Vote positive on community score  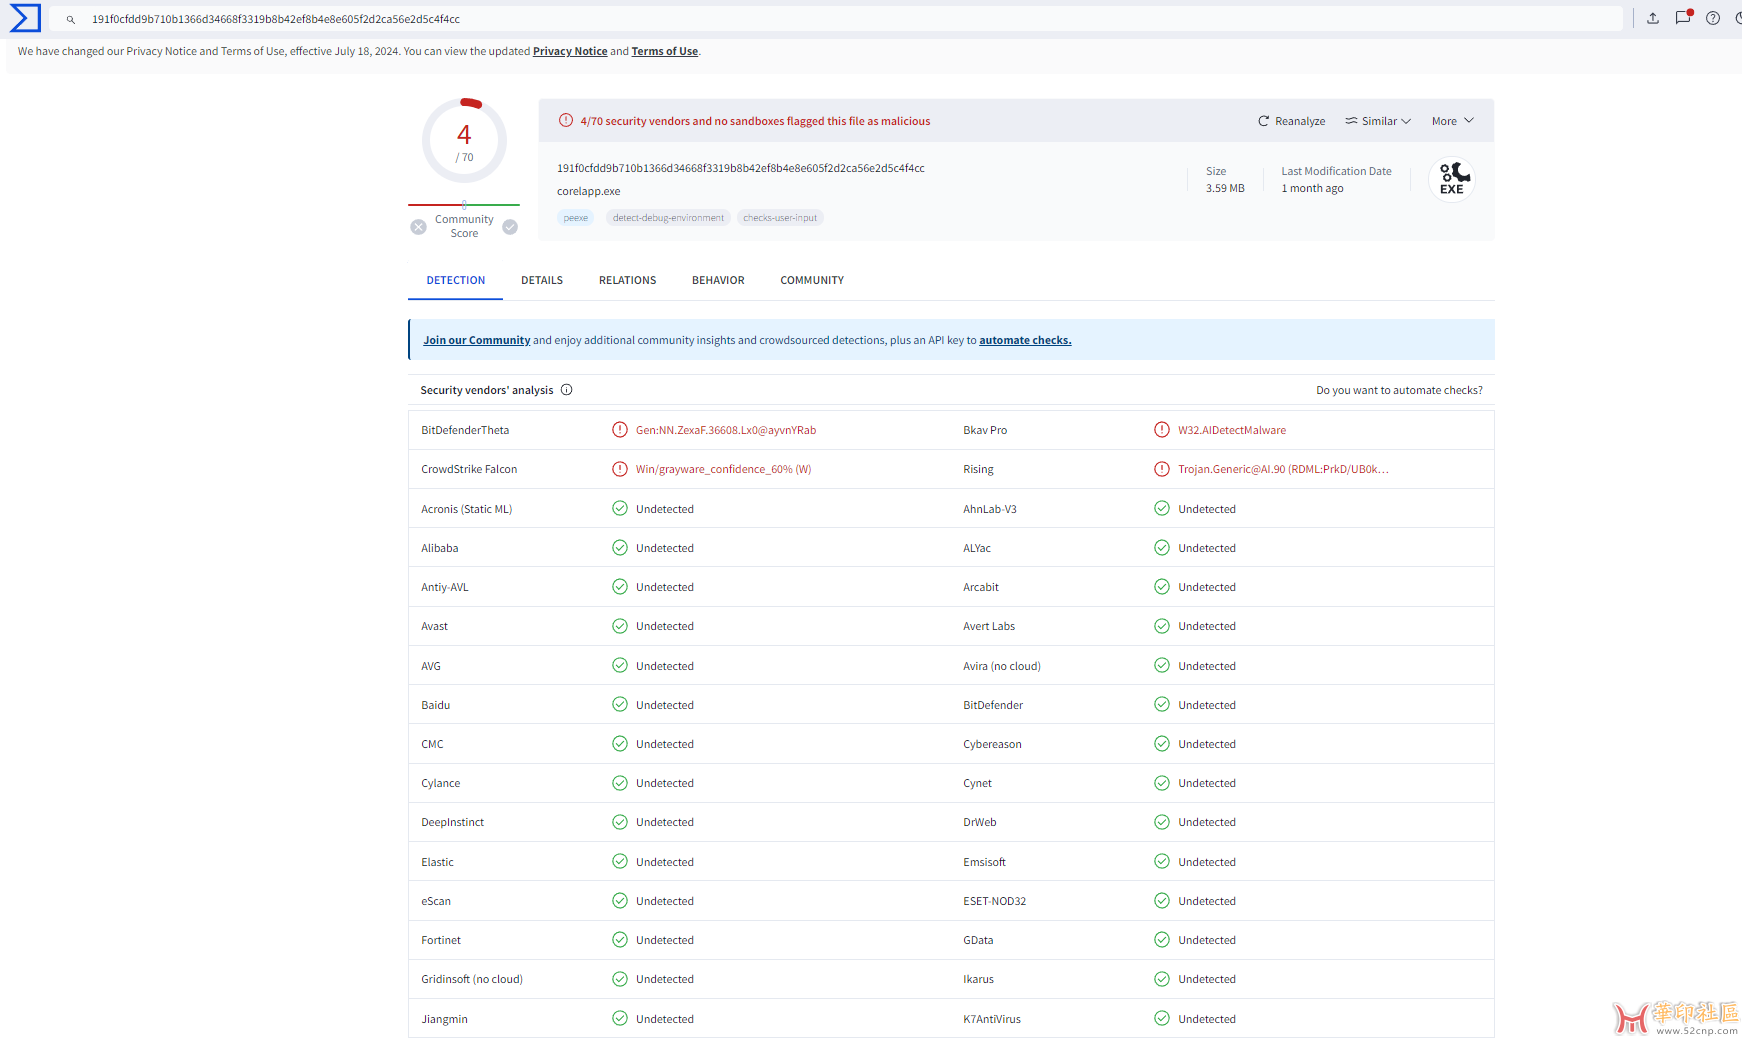click(x=510, y=227)
